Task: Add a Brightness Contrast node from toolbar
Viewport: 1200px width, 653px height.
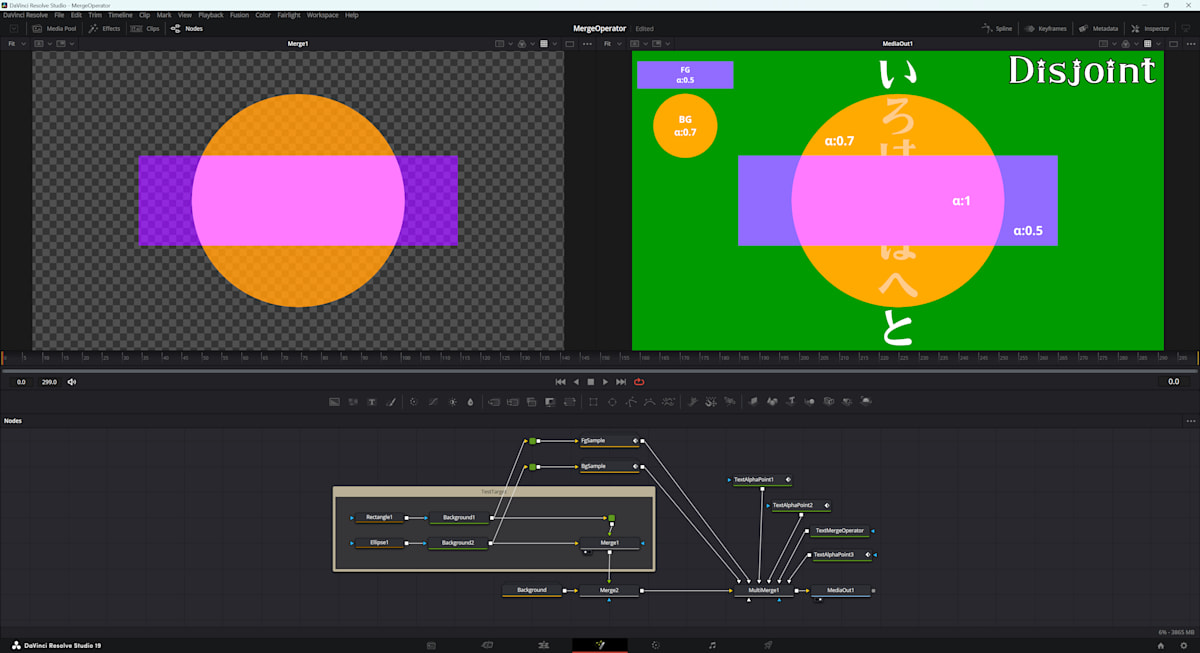Action: (454, 401)
